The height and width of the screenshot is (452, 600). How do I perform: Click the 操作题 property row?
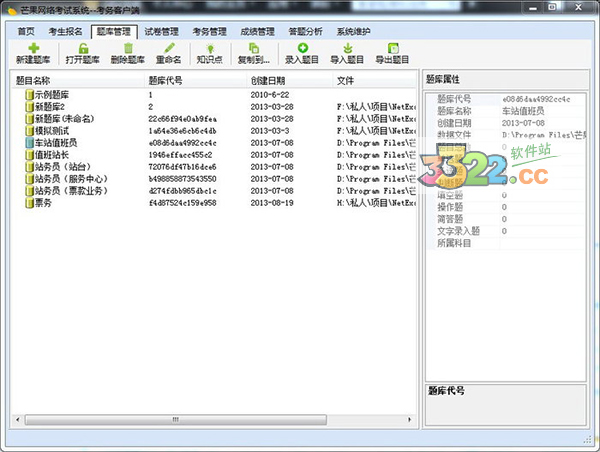508,207
